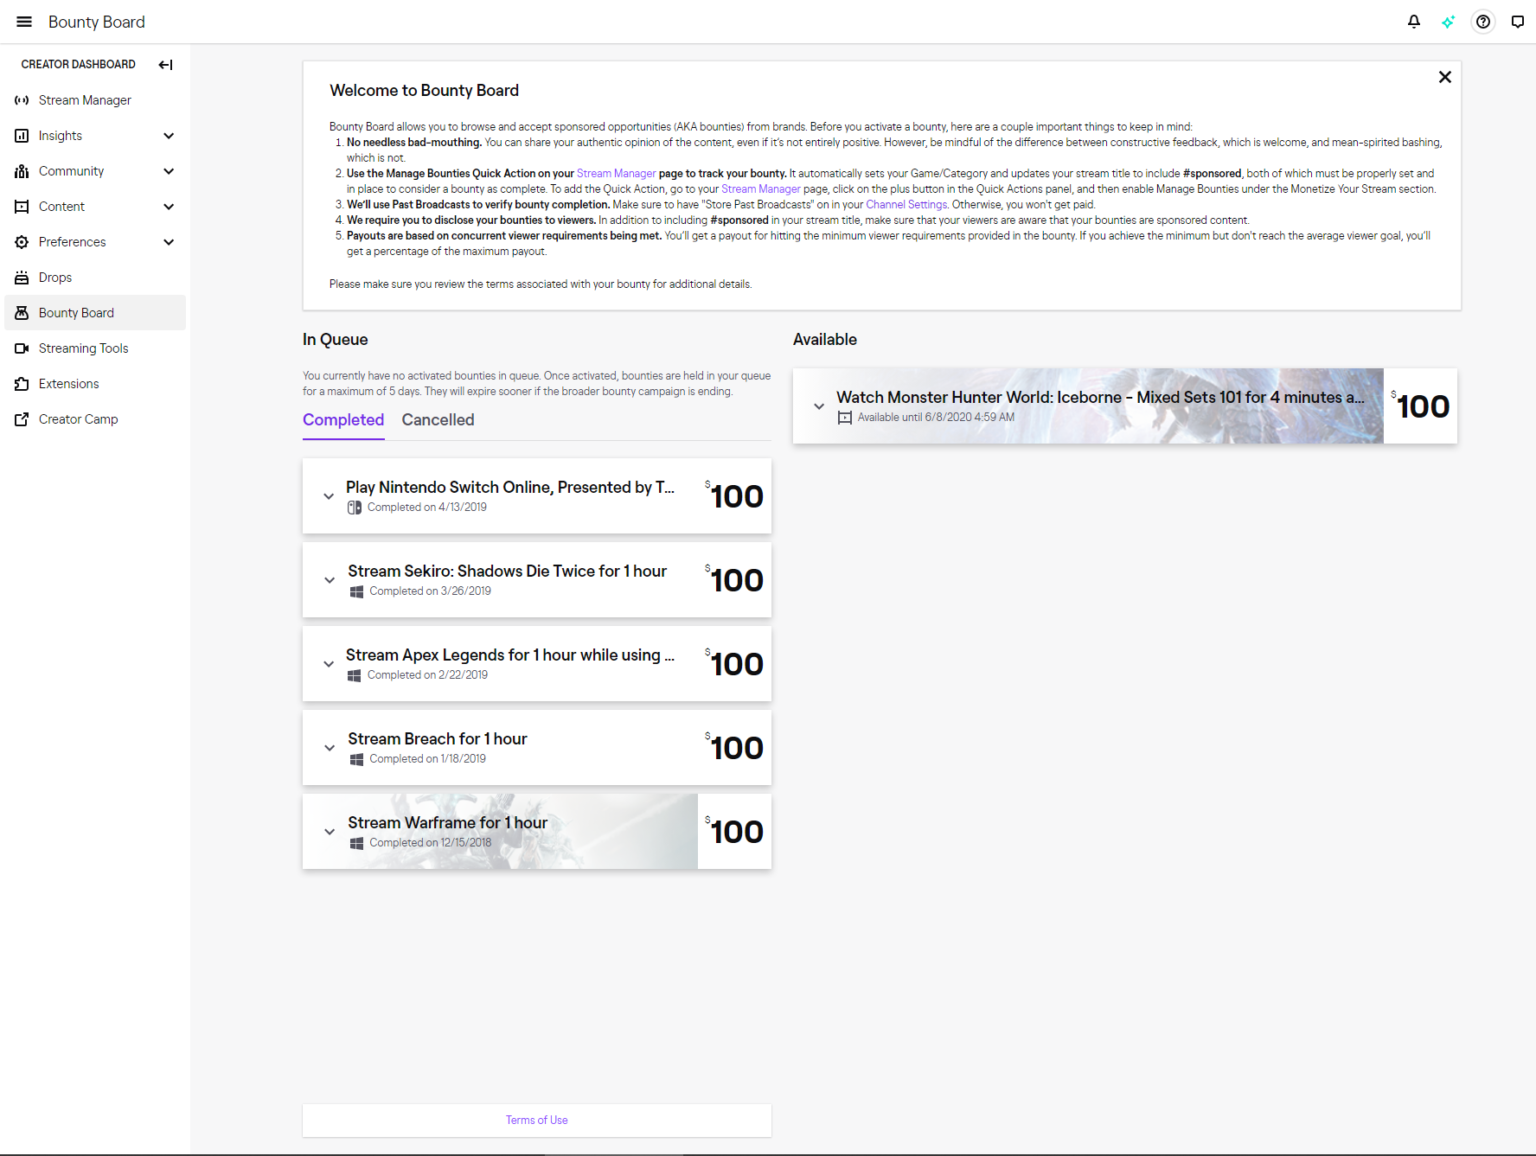Select the Completed tab
The image size is (1536, 1156).
(x=343, y=419)
